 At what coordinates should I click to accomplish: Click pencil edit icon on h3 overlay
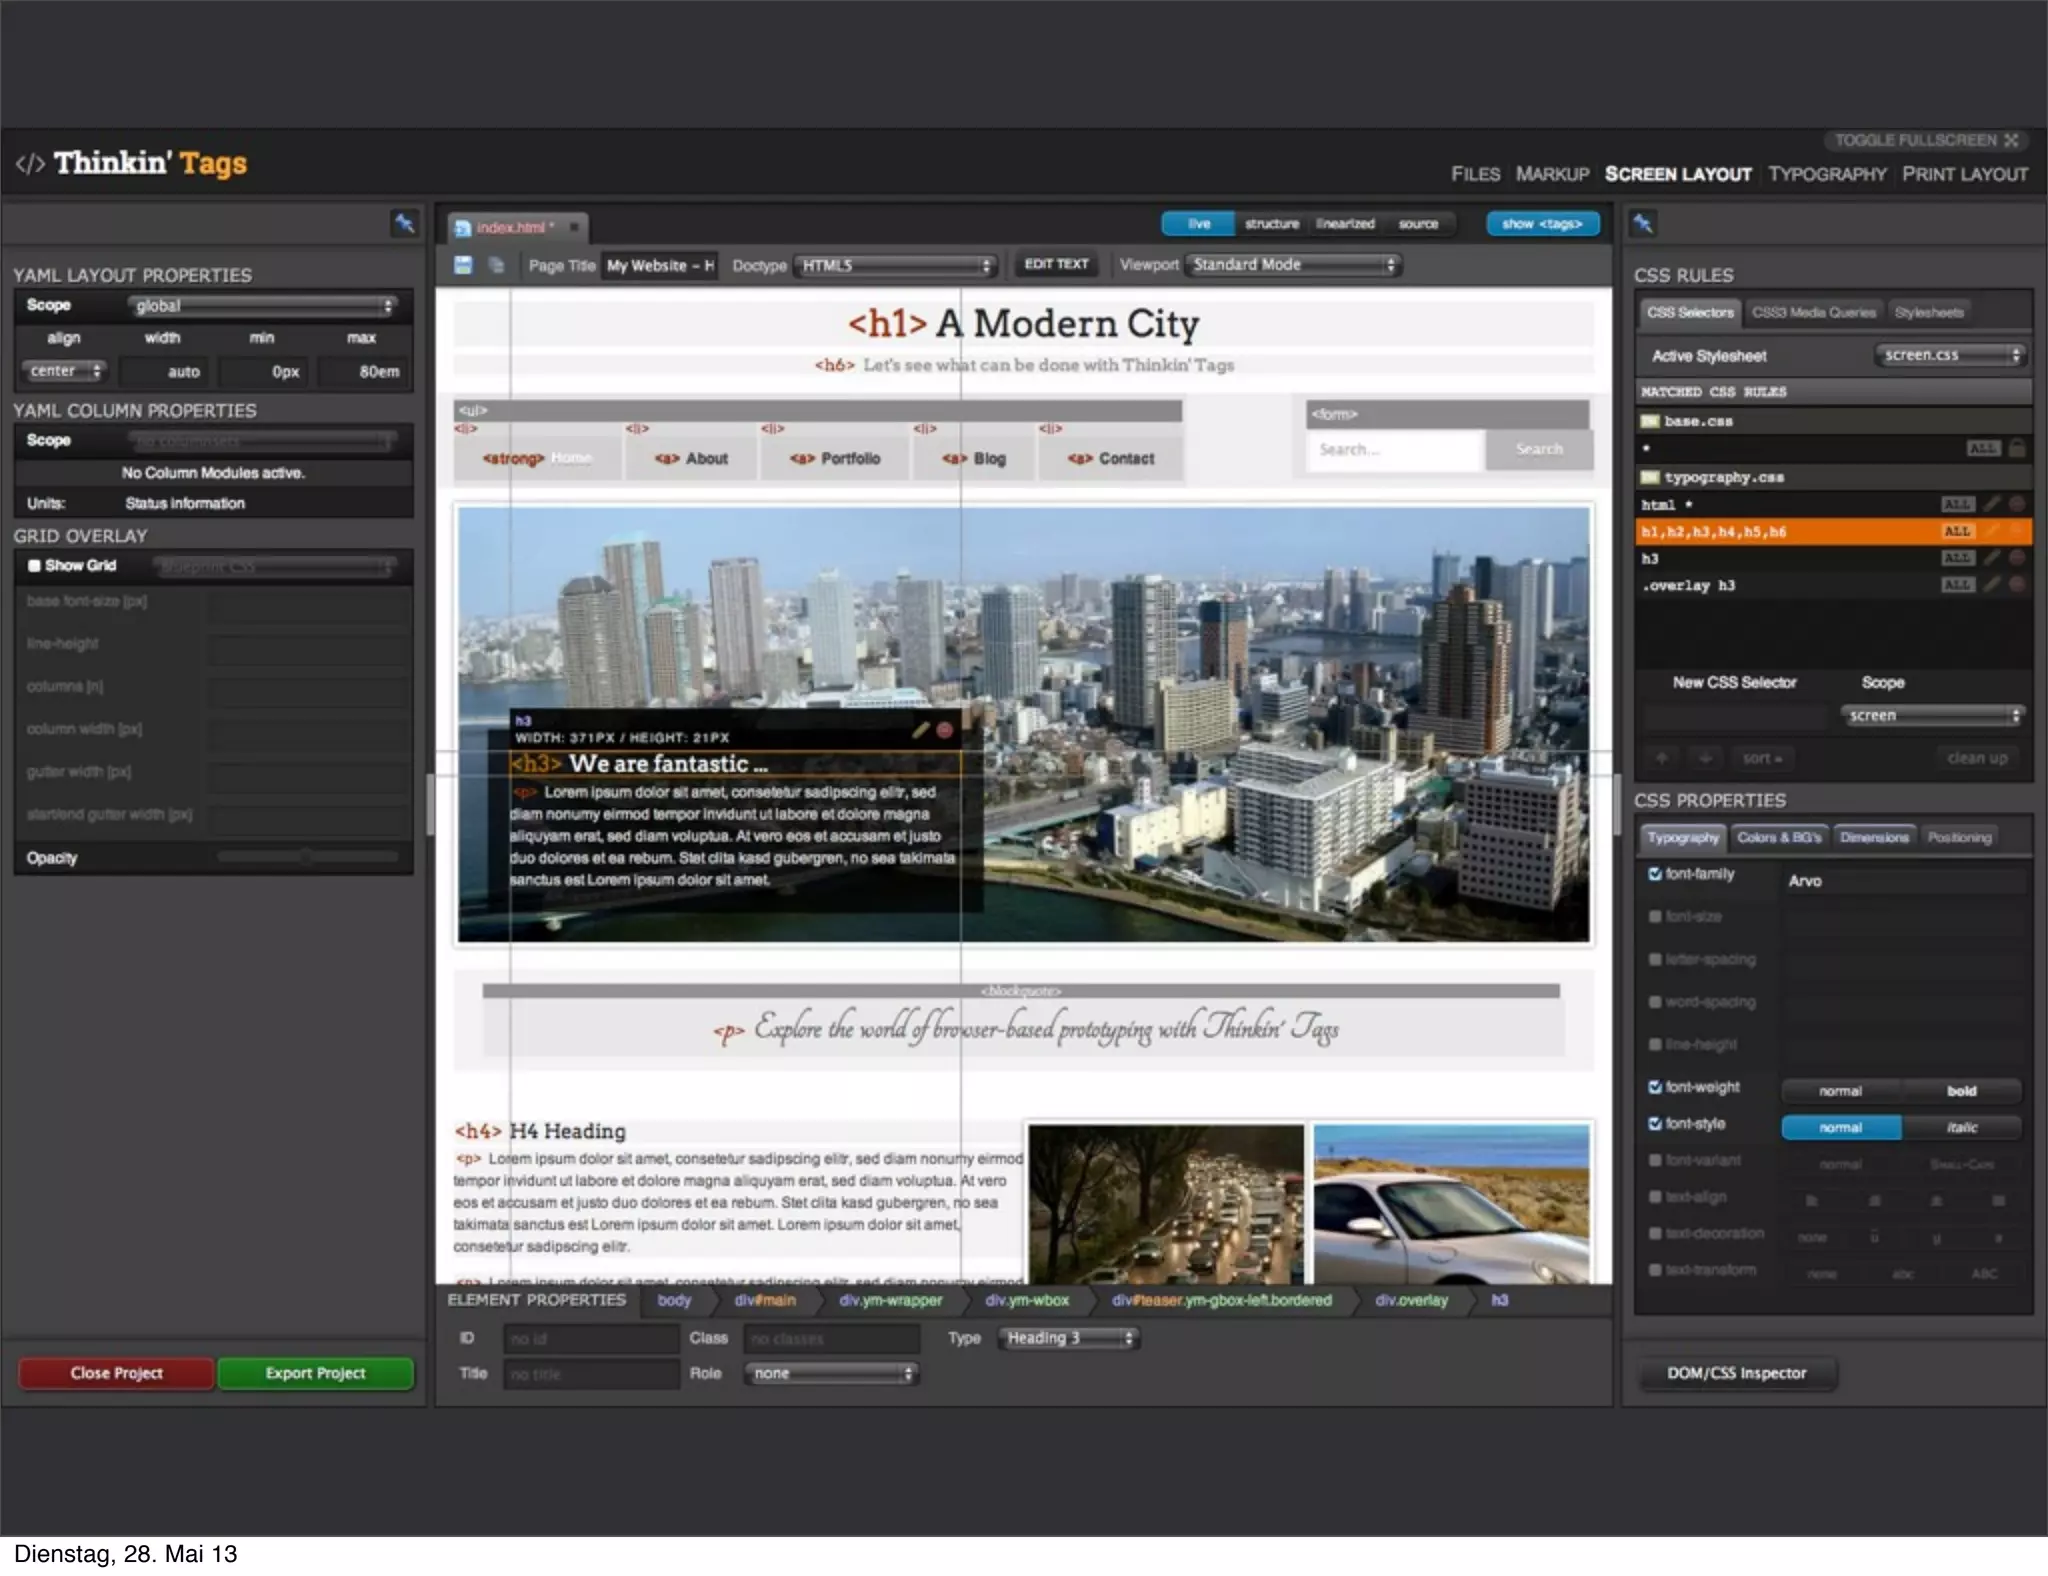click(921, 730)
